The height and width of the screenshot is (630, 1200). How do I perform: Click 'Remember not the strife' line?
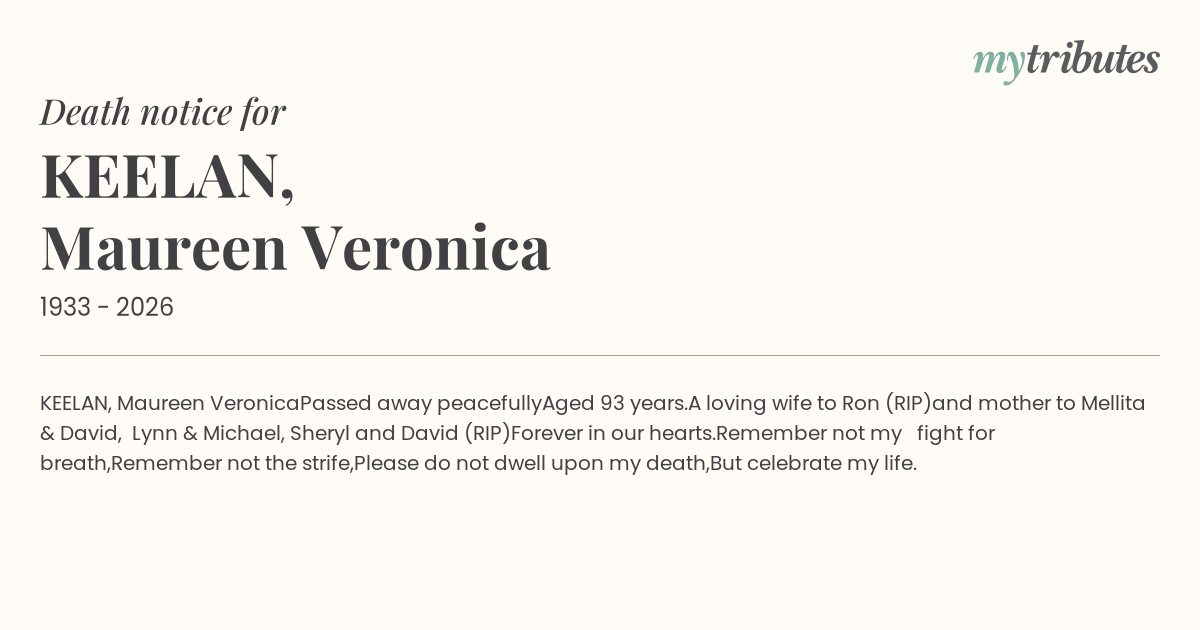231,464
